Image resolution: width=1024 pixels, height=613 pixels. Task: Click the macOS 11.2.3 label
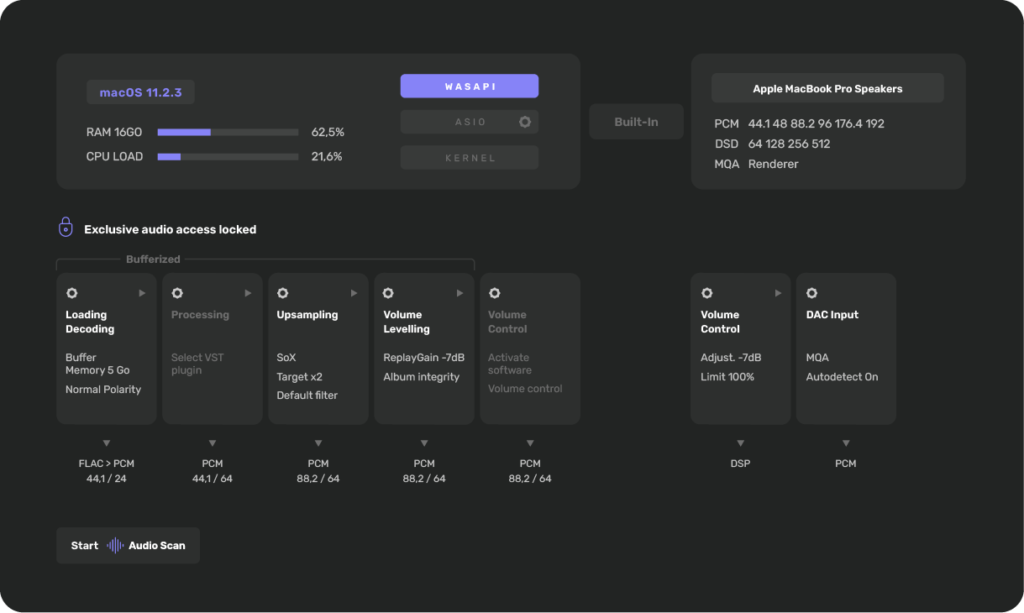tap(140, 93)
